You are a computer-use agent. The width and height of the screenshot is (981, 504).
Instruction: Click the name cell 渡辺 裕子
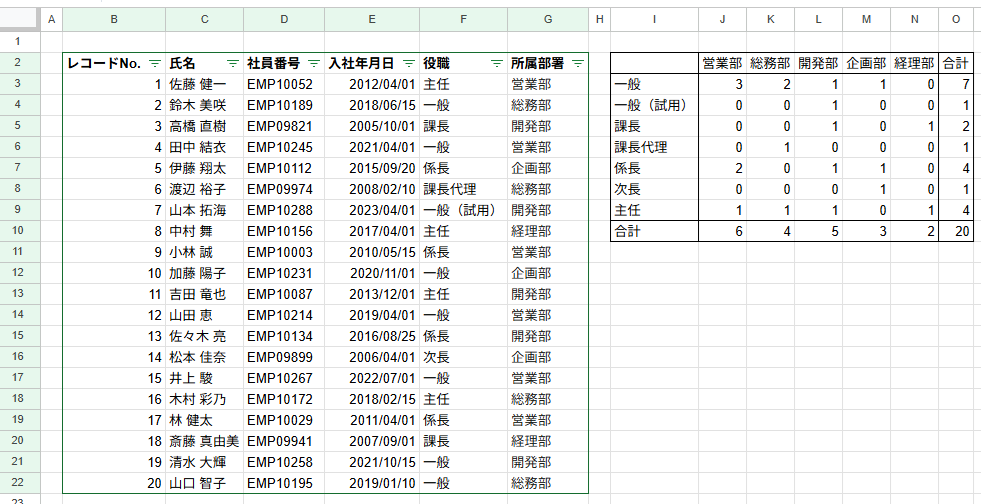[205, 189]
